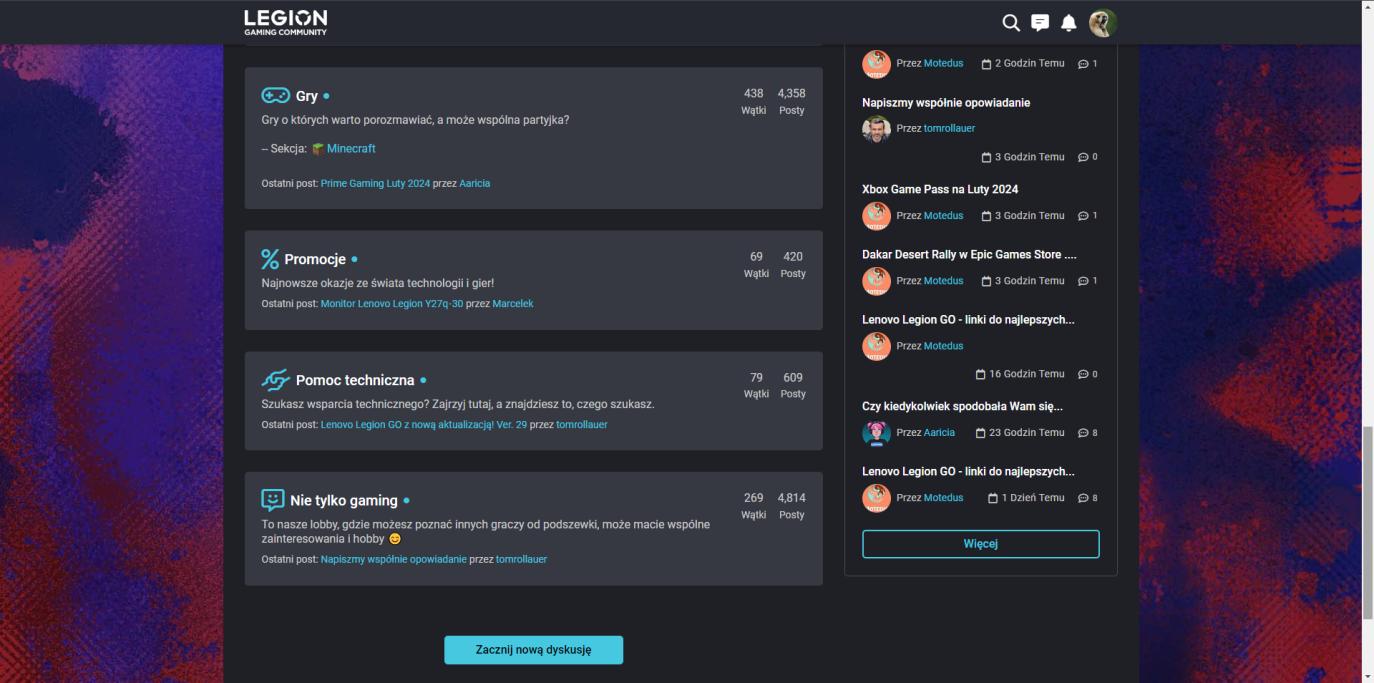
Task: Open the Pomoc techniczna forum category
Action: pos(355,380)
